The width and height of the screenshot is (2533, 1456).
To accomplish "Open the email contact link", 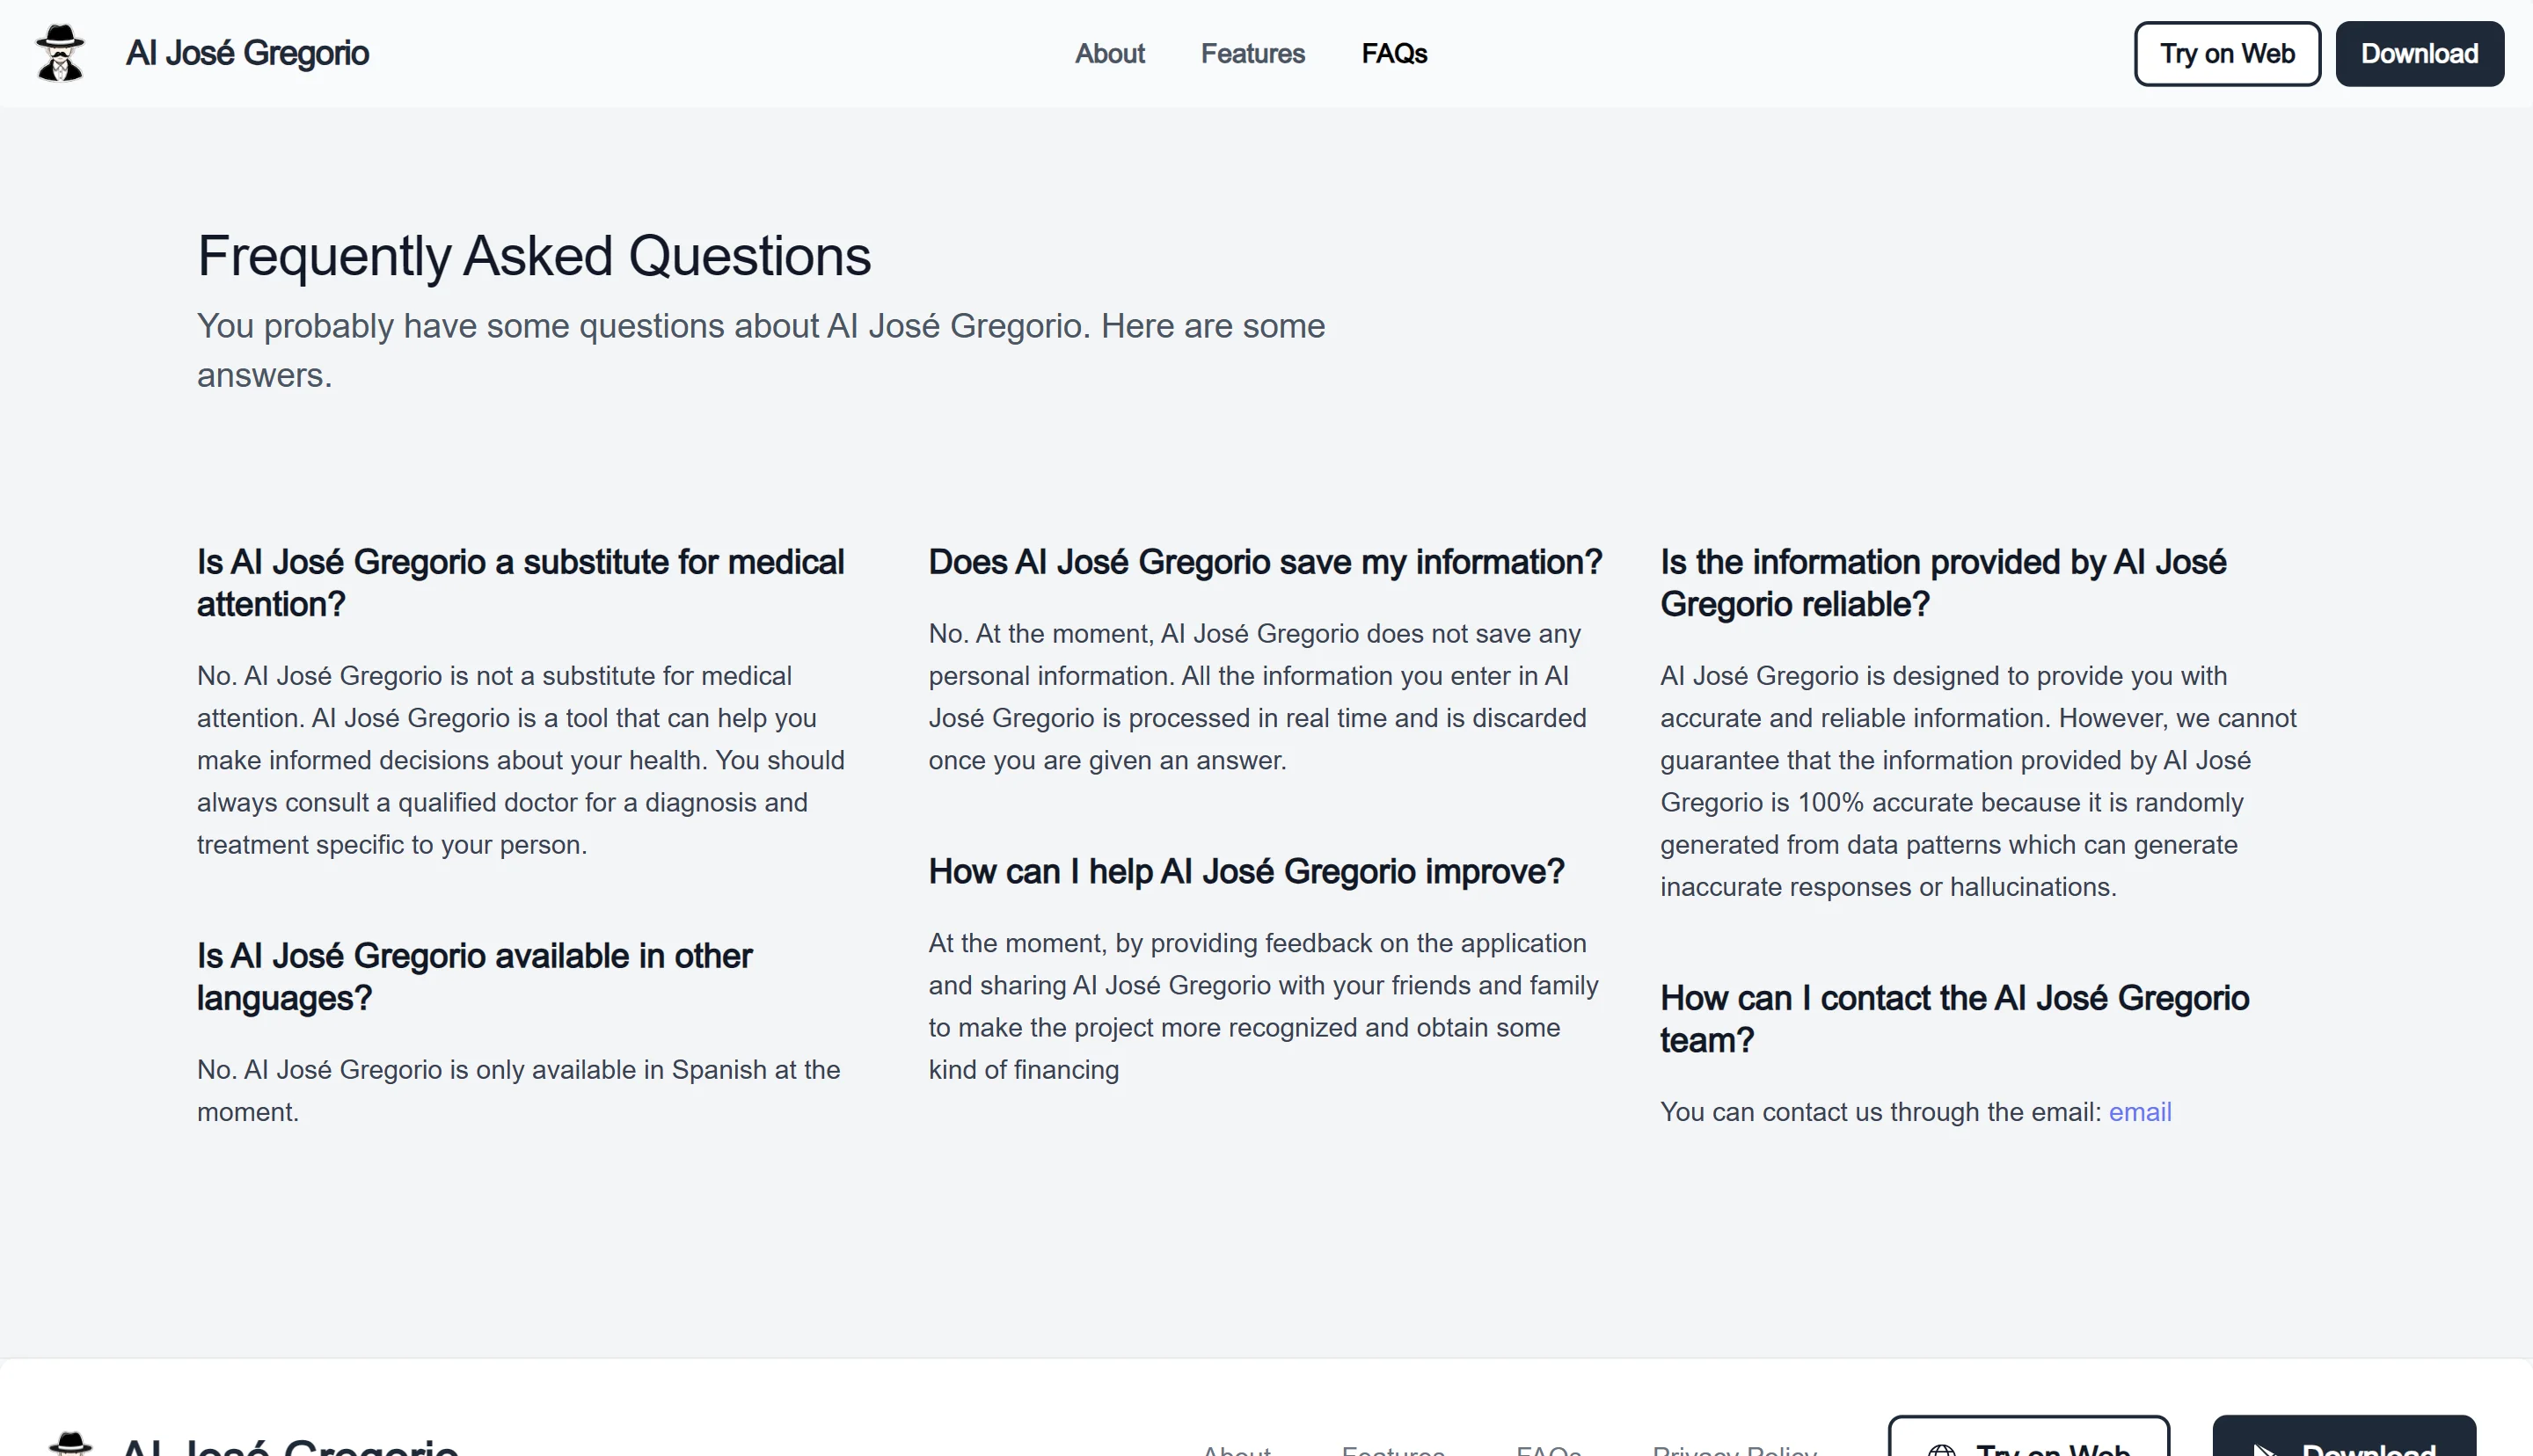I will click(2139, 1111).
